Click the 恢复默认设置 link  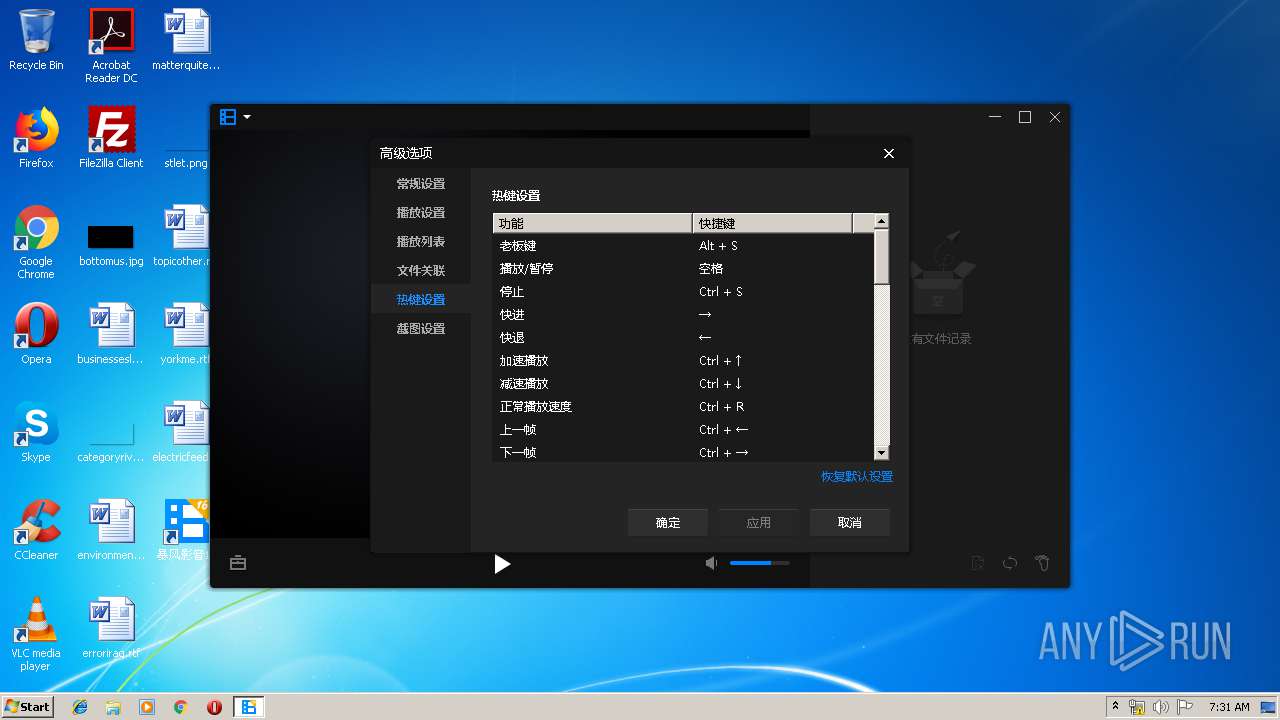point(857,477)
